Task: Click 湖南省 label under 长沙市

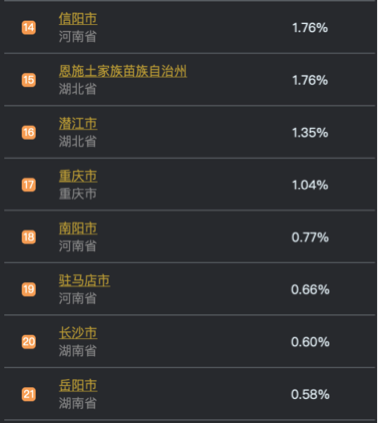Action: [78, 351]
